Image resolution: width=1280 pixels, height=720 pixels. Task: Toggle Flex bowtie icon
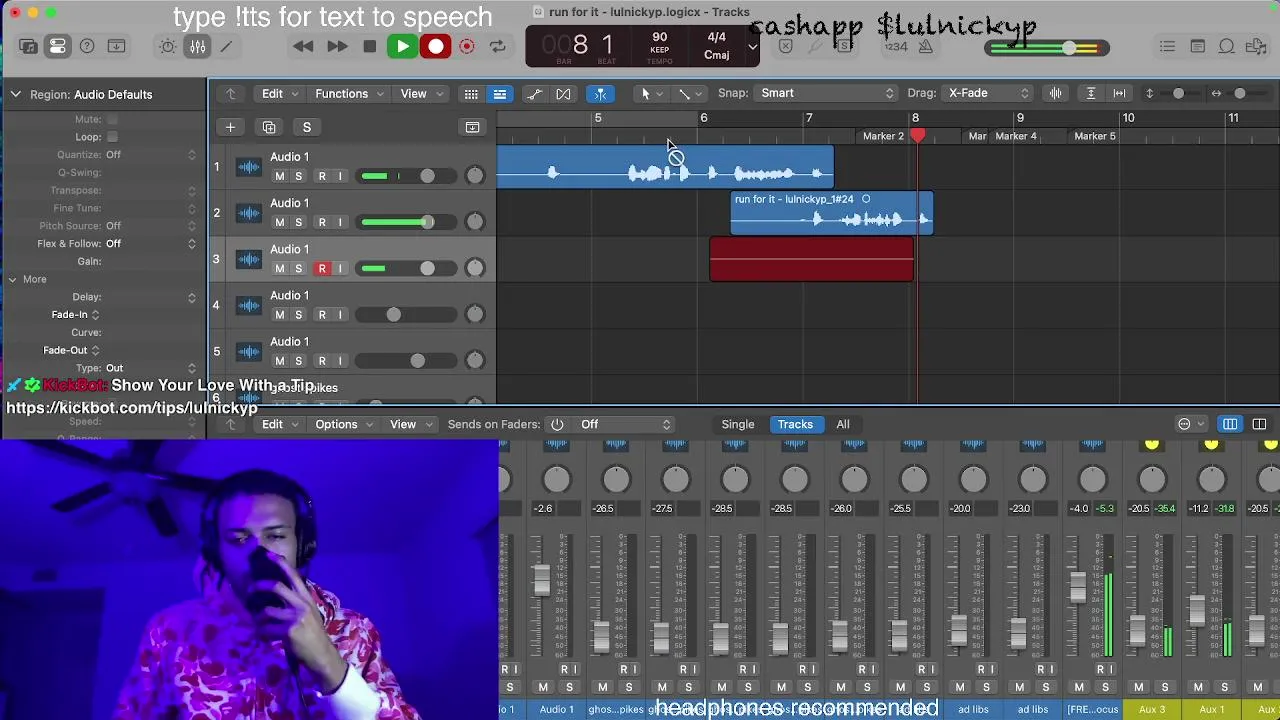(x=563, y=93)
